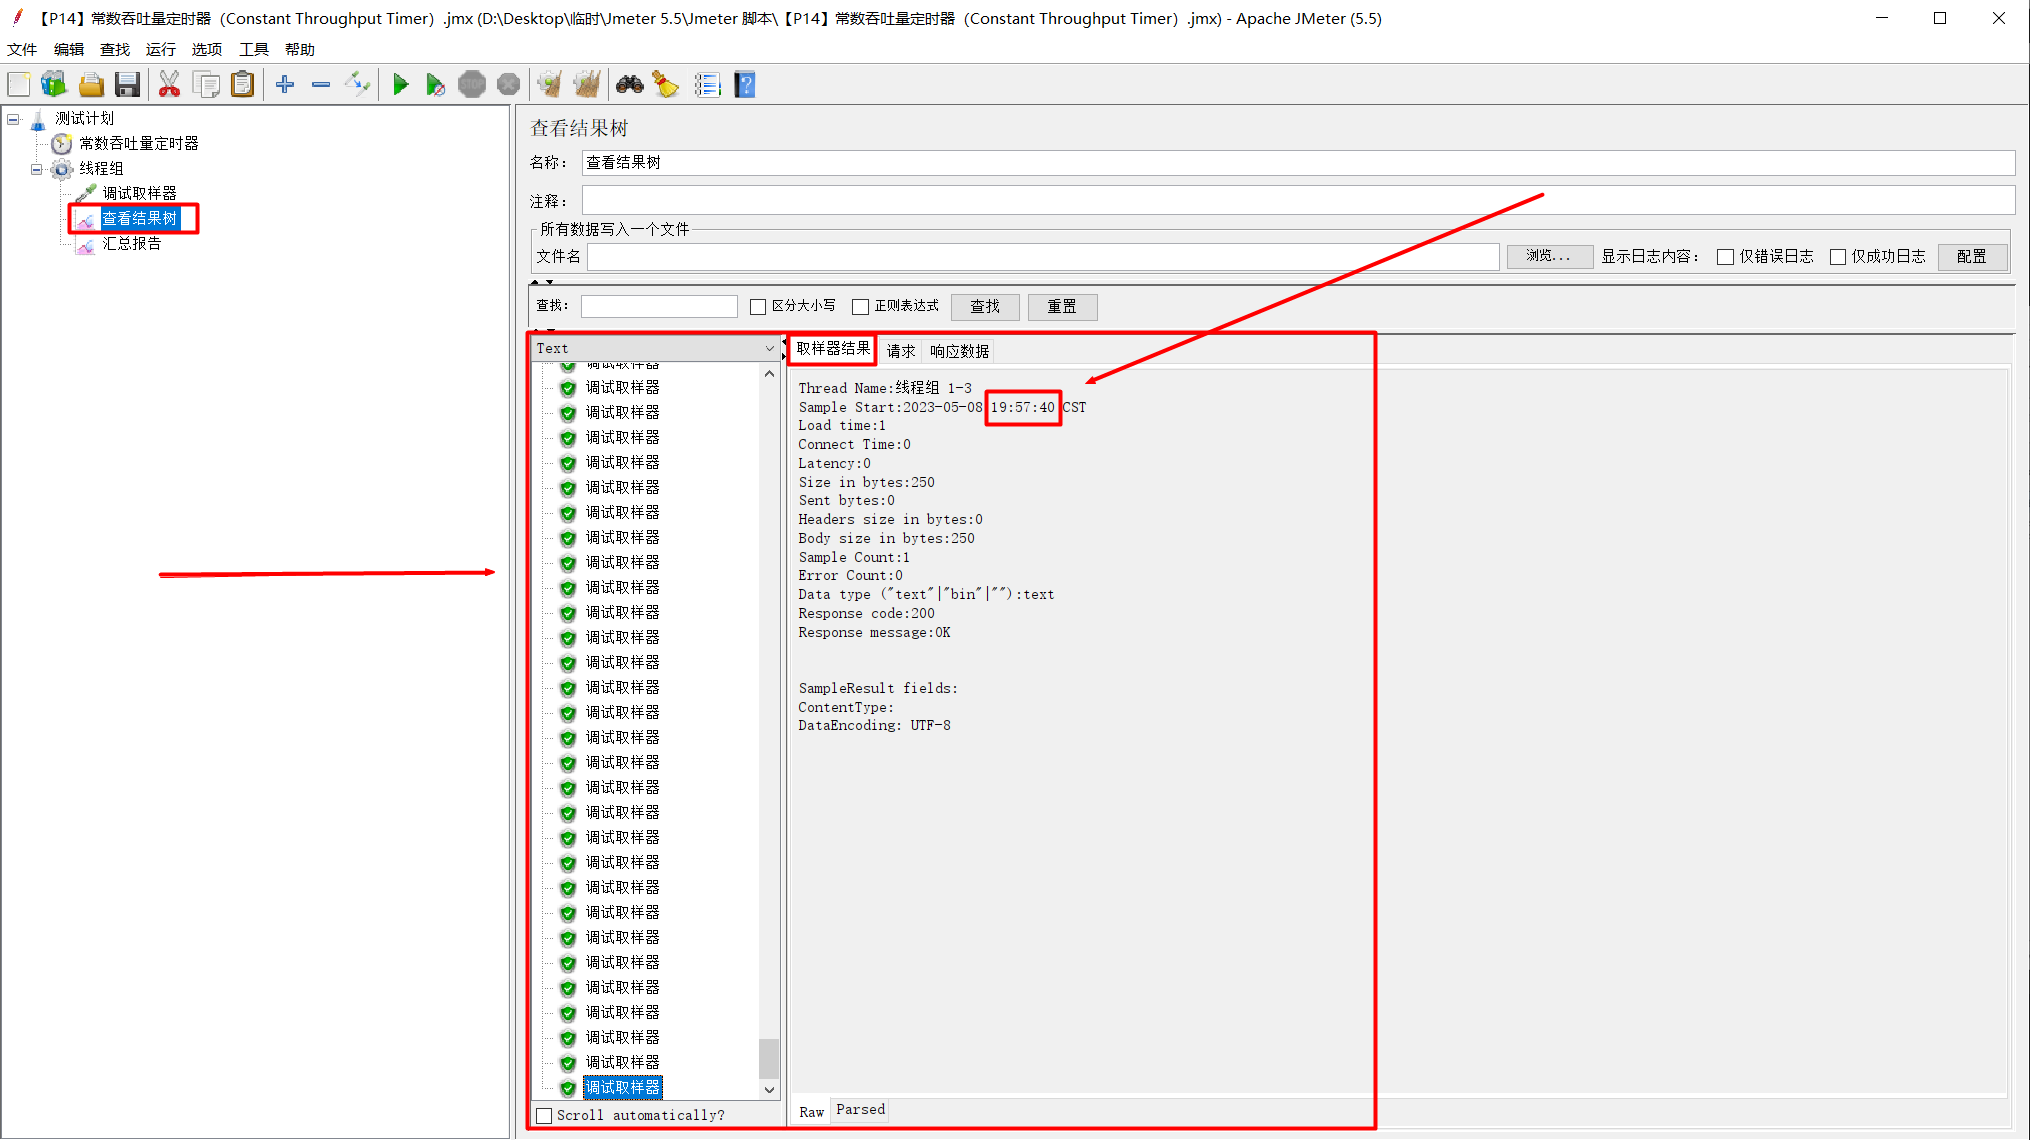
Task: Clear all results with double broom icon
Action: tap(587, 85)
